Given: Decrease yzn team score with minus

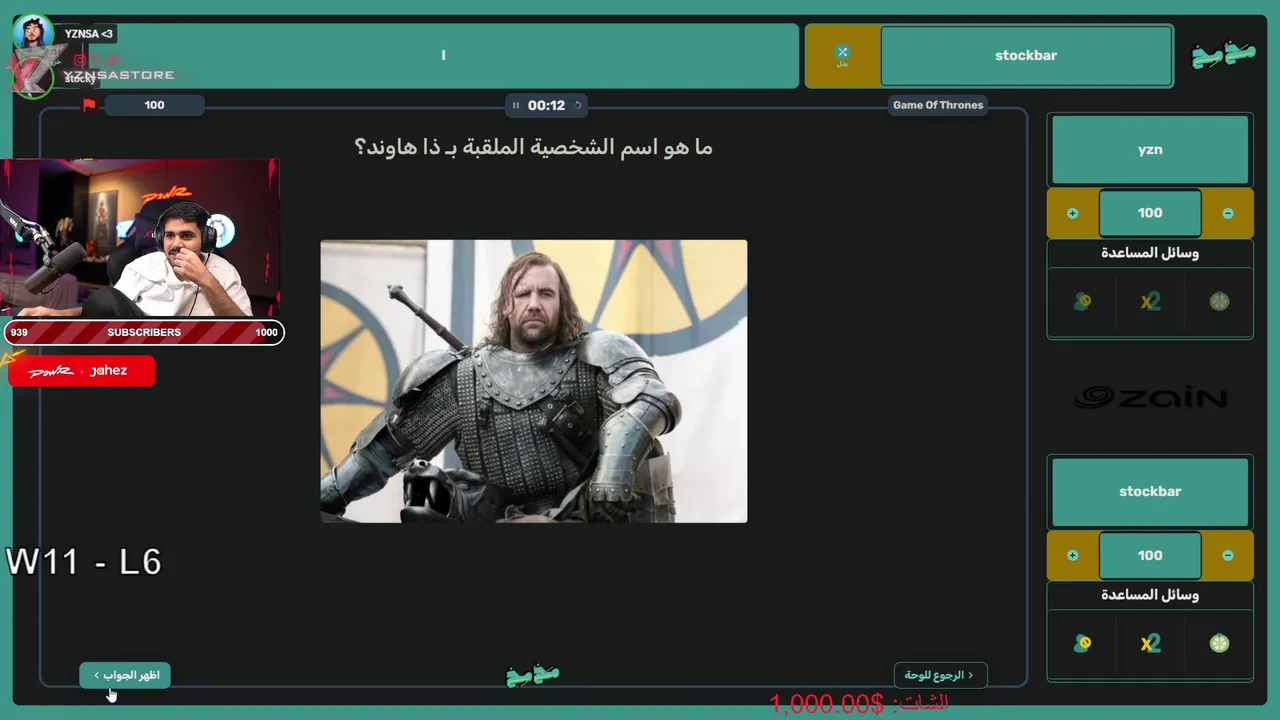Looking at the screenshot, I should 1228,213.
